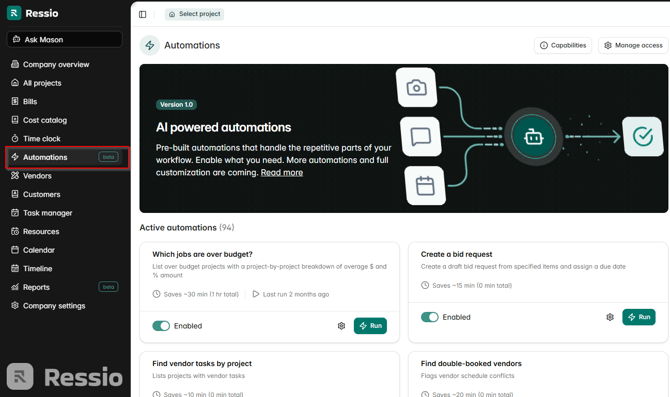670x397 pixels.
Task: Click the Manage access button
Action: (x=633, y=45)
